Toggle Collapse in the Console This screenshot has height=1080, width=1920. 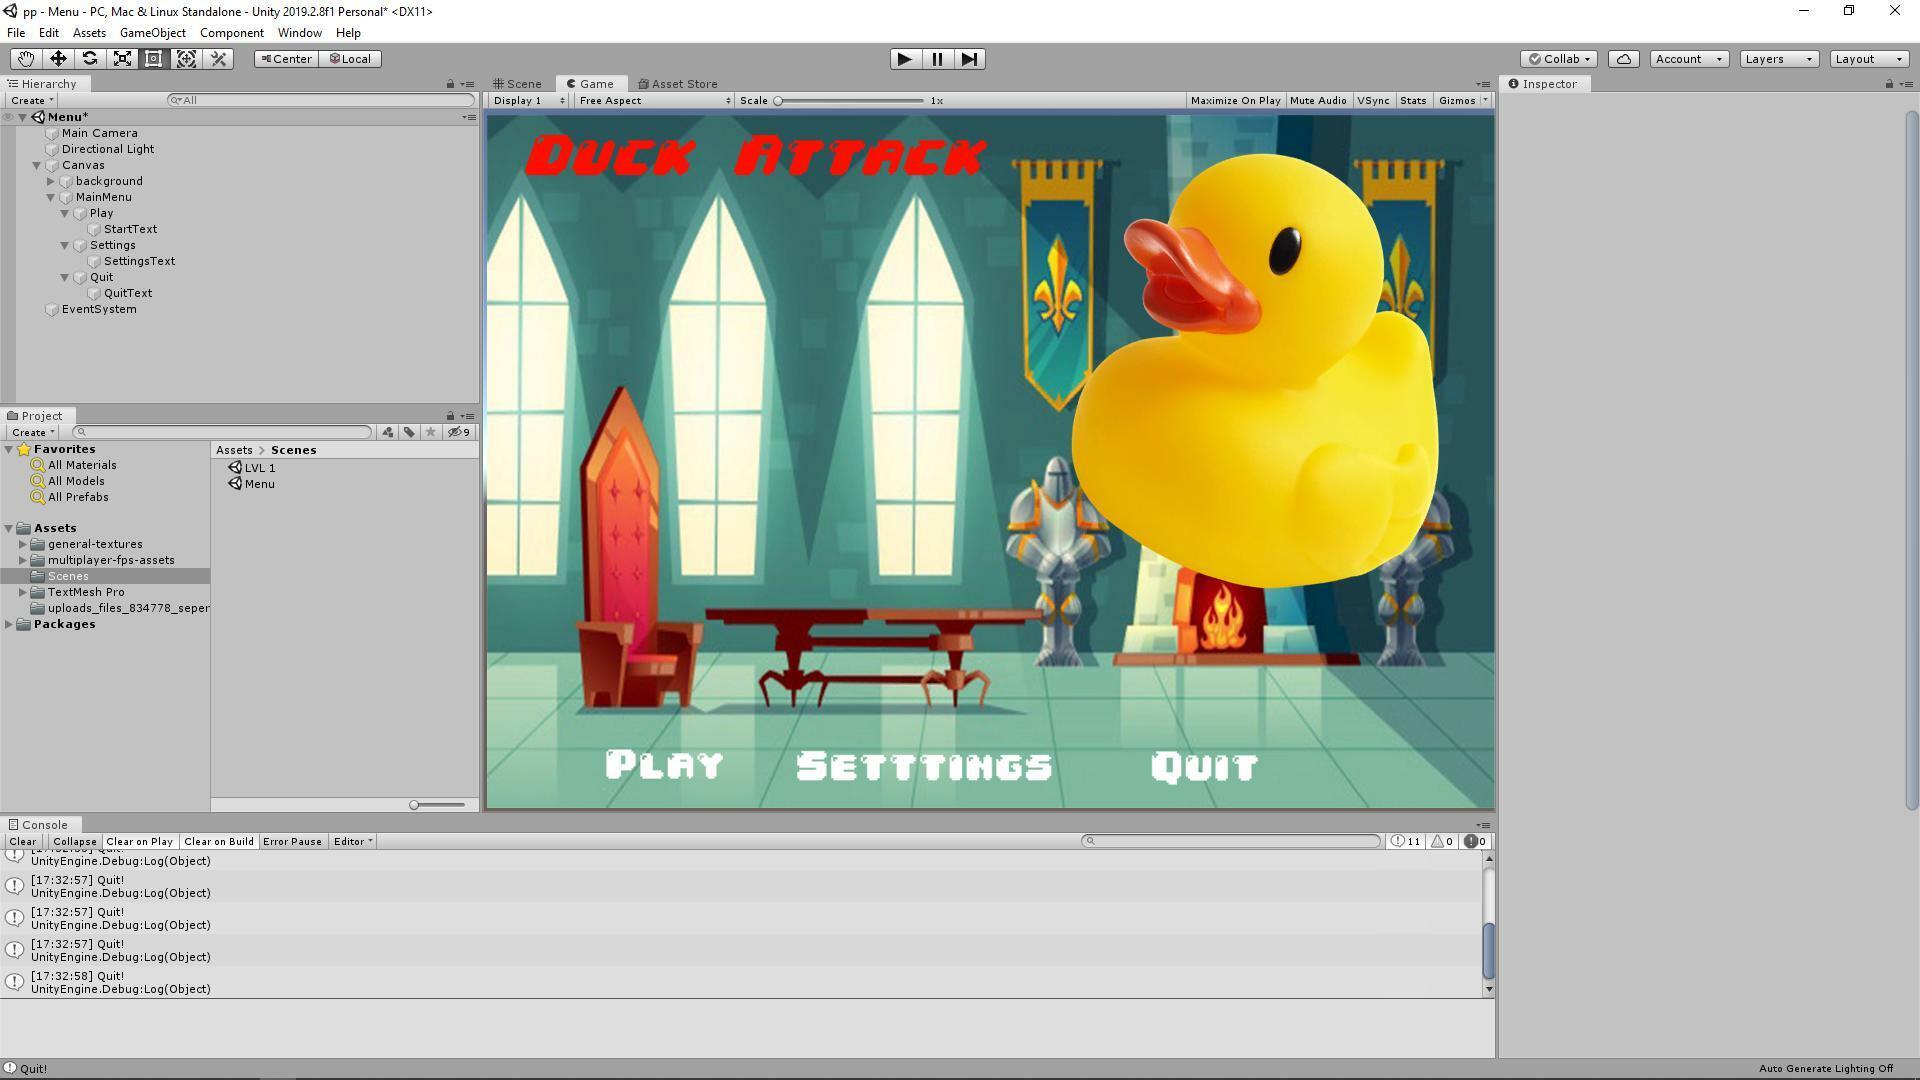pyautogui.click(x=75, y=842)
